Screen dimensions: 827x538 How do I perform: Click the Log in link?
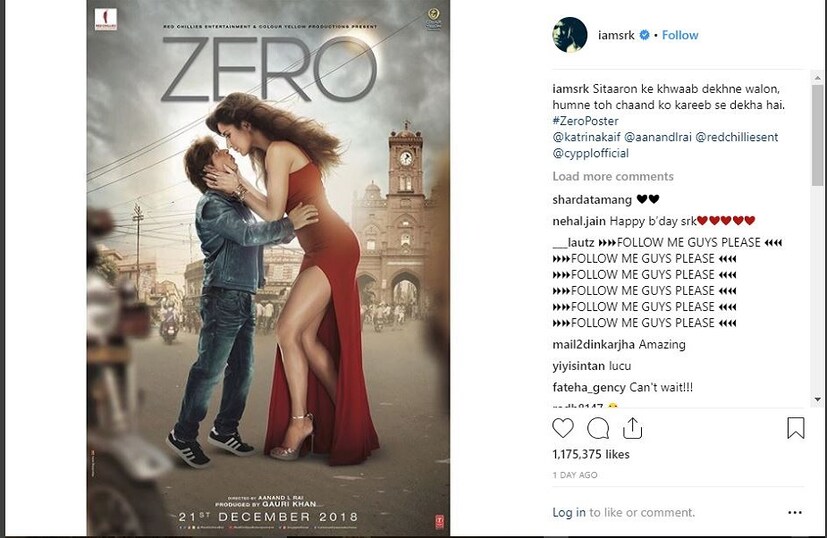tap(569, 512)
